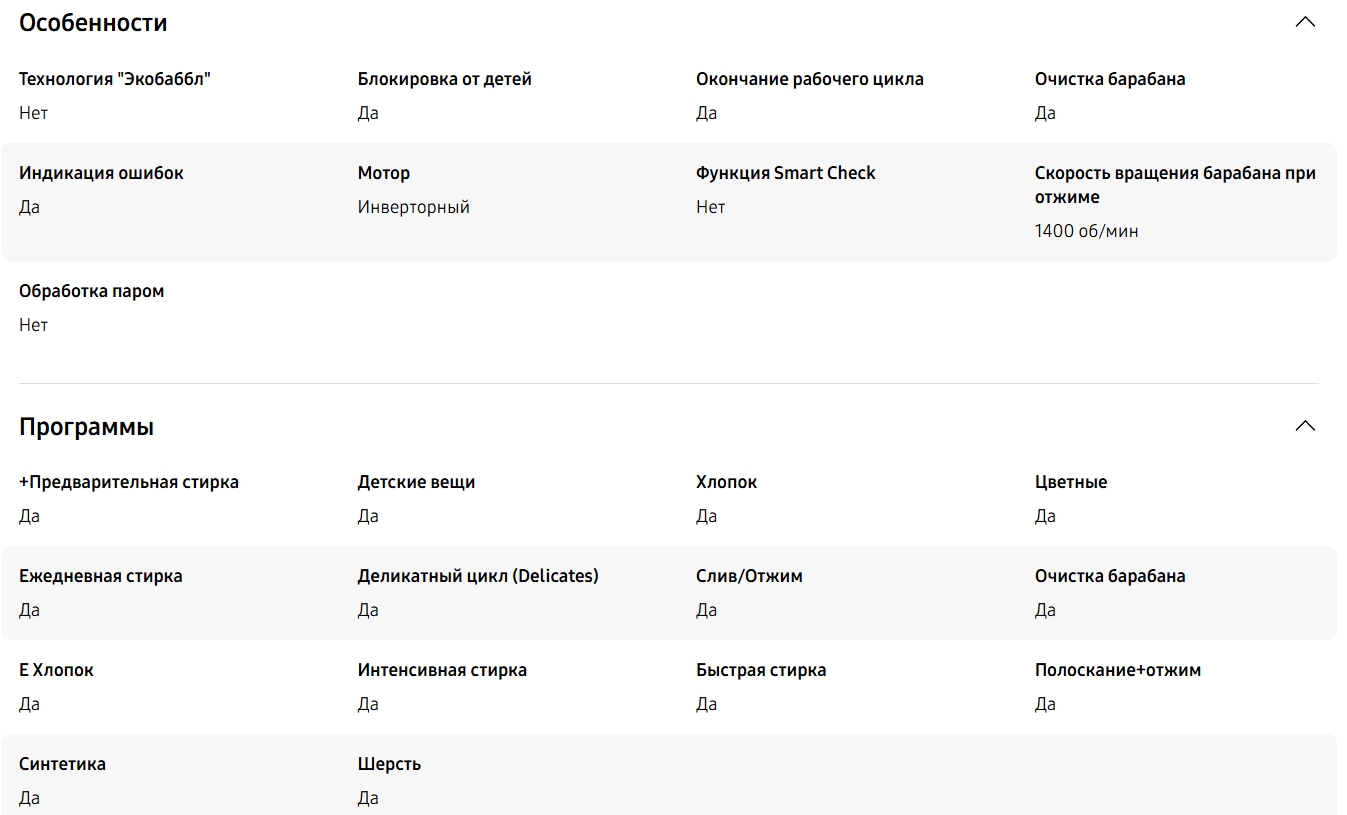Collapse the Программы section chevron
Image resolution: width=1347 pixels, height=815 pixels.
[1305, 426]
